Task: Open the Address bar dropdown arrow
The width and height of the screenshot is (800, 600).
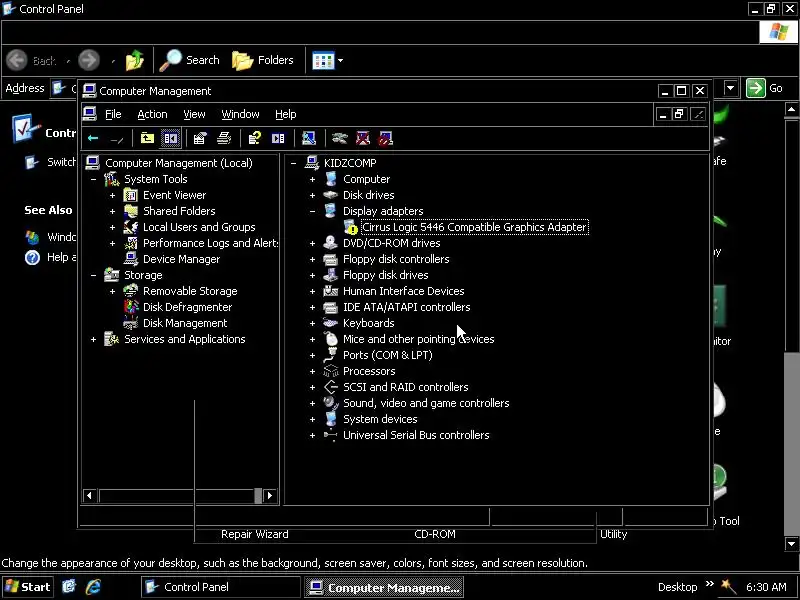Action: (x=731, y=88)
